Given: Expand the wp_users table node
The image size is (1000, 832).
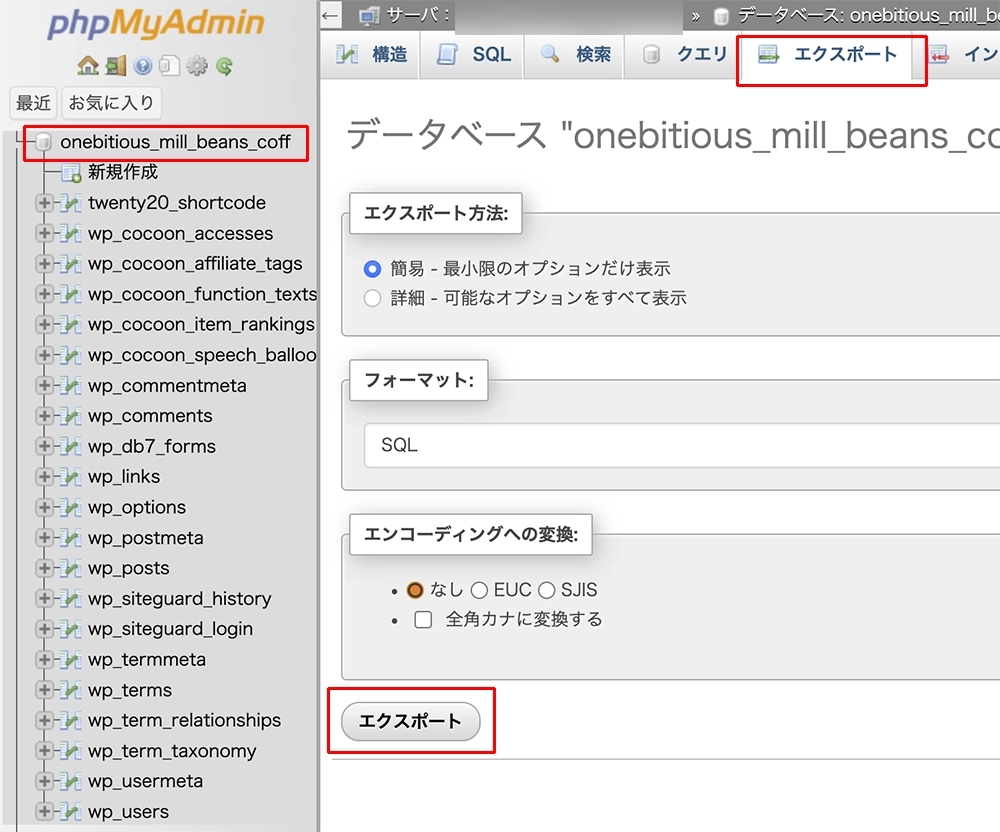Looking at the screenshot, I should click(x=44, y=811).
